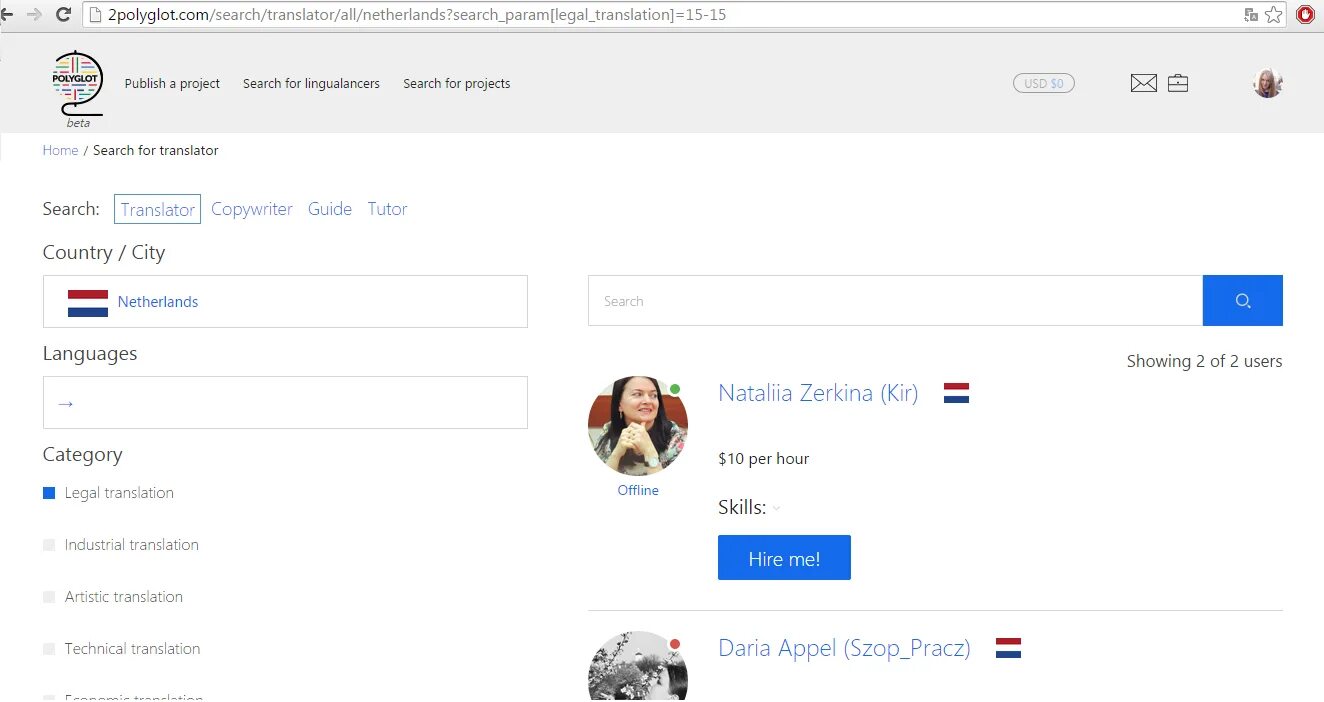Open the briefcase projects icon
Viewport: 1324px width, 702px height.
point(1178,83)
